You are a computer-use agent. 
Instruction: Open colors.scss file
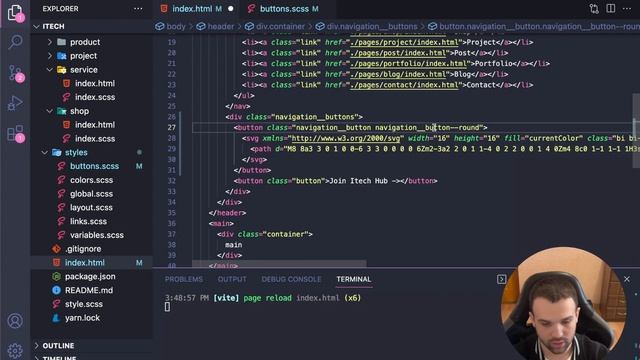[91, 180]
